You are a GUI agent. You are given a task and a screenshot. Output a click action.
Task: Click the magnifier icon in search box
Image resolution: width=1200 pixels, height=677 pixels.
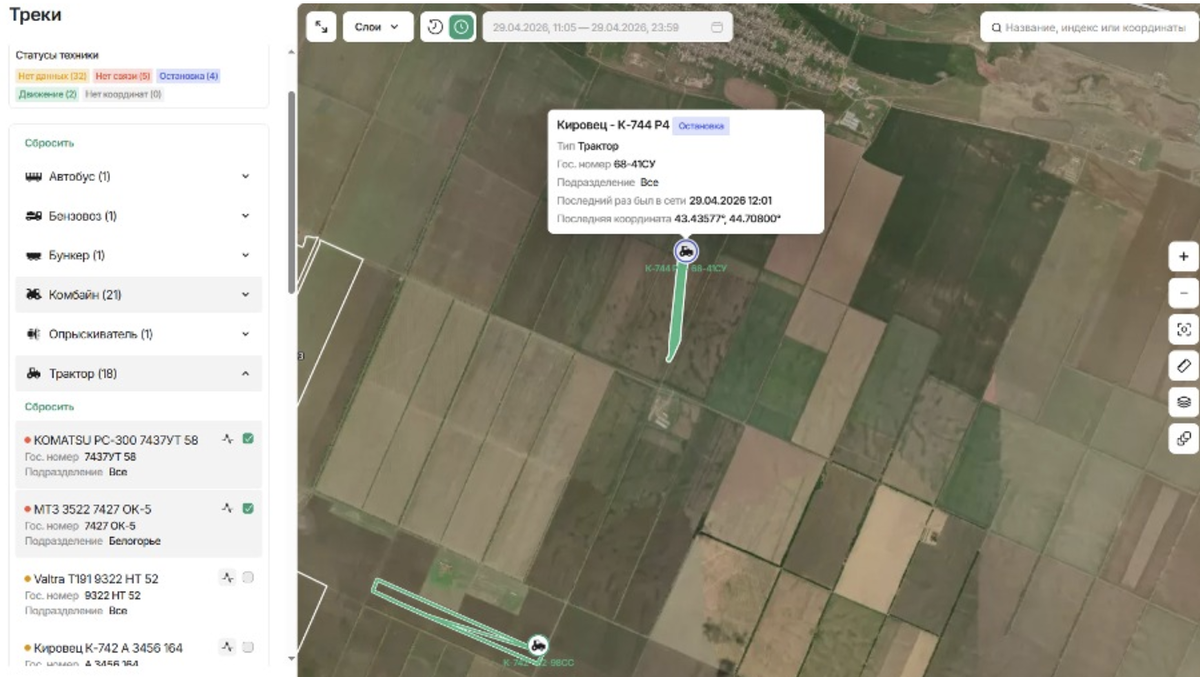[x=996, y=28]
